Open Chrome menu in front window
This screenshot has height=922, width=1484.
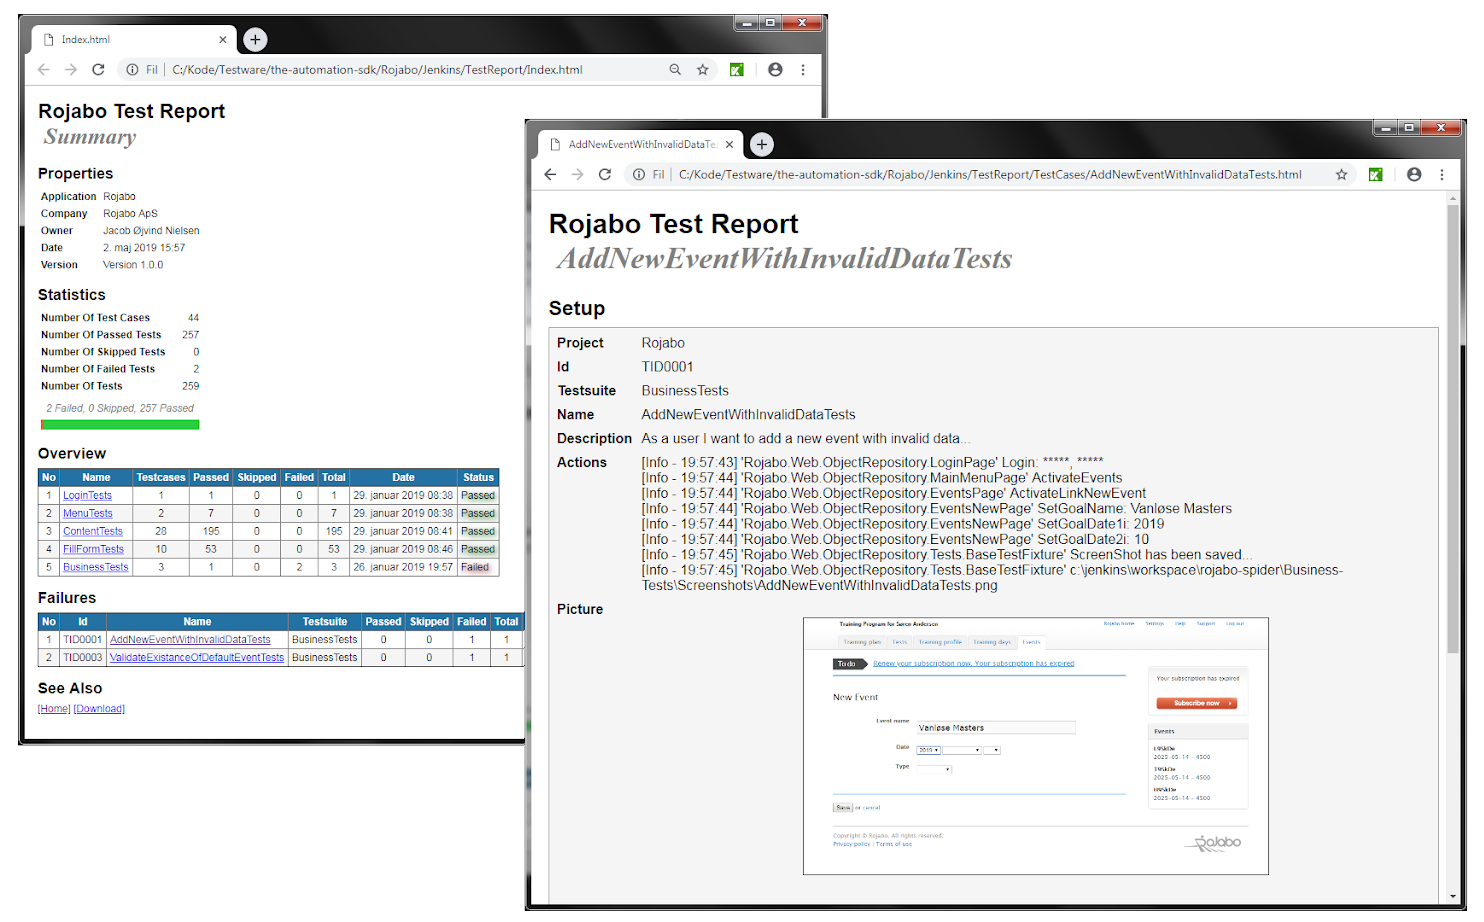[1442, 174]
